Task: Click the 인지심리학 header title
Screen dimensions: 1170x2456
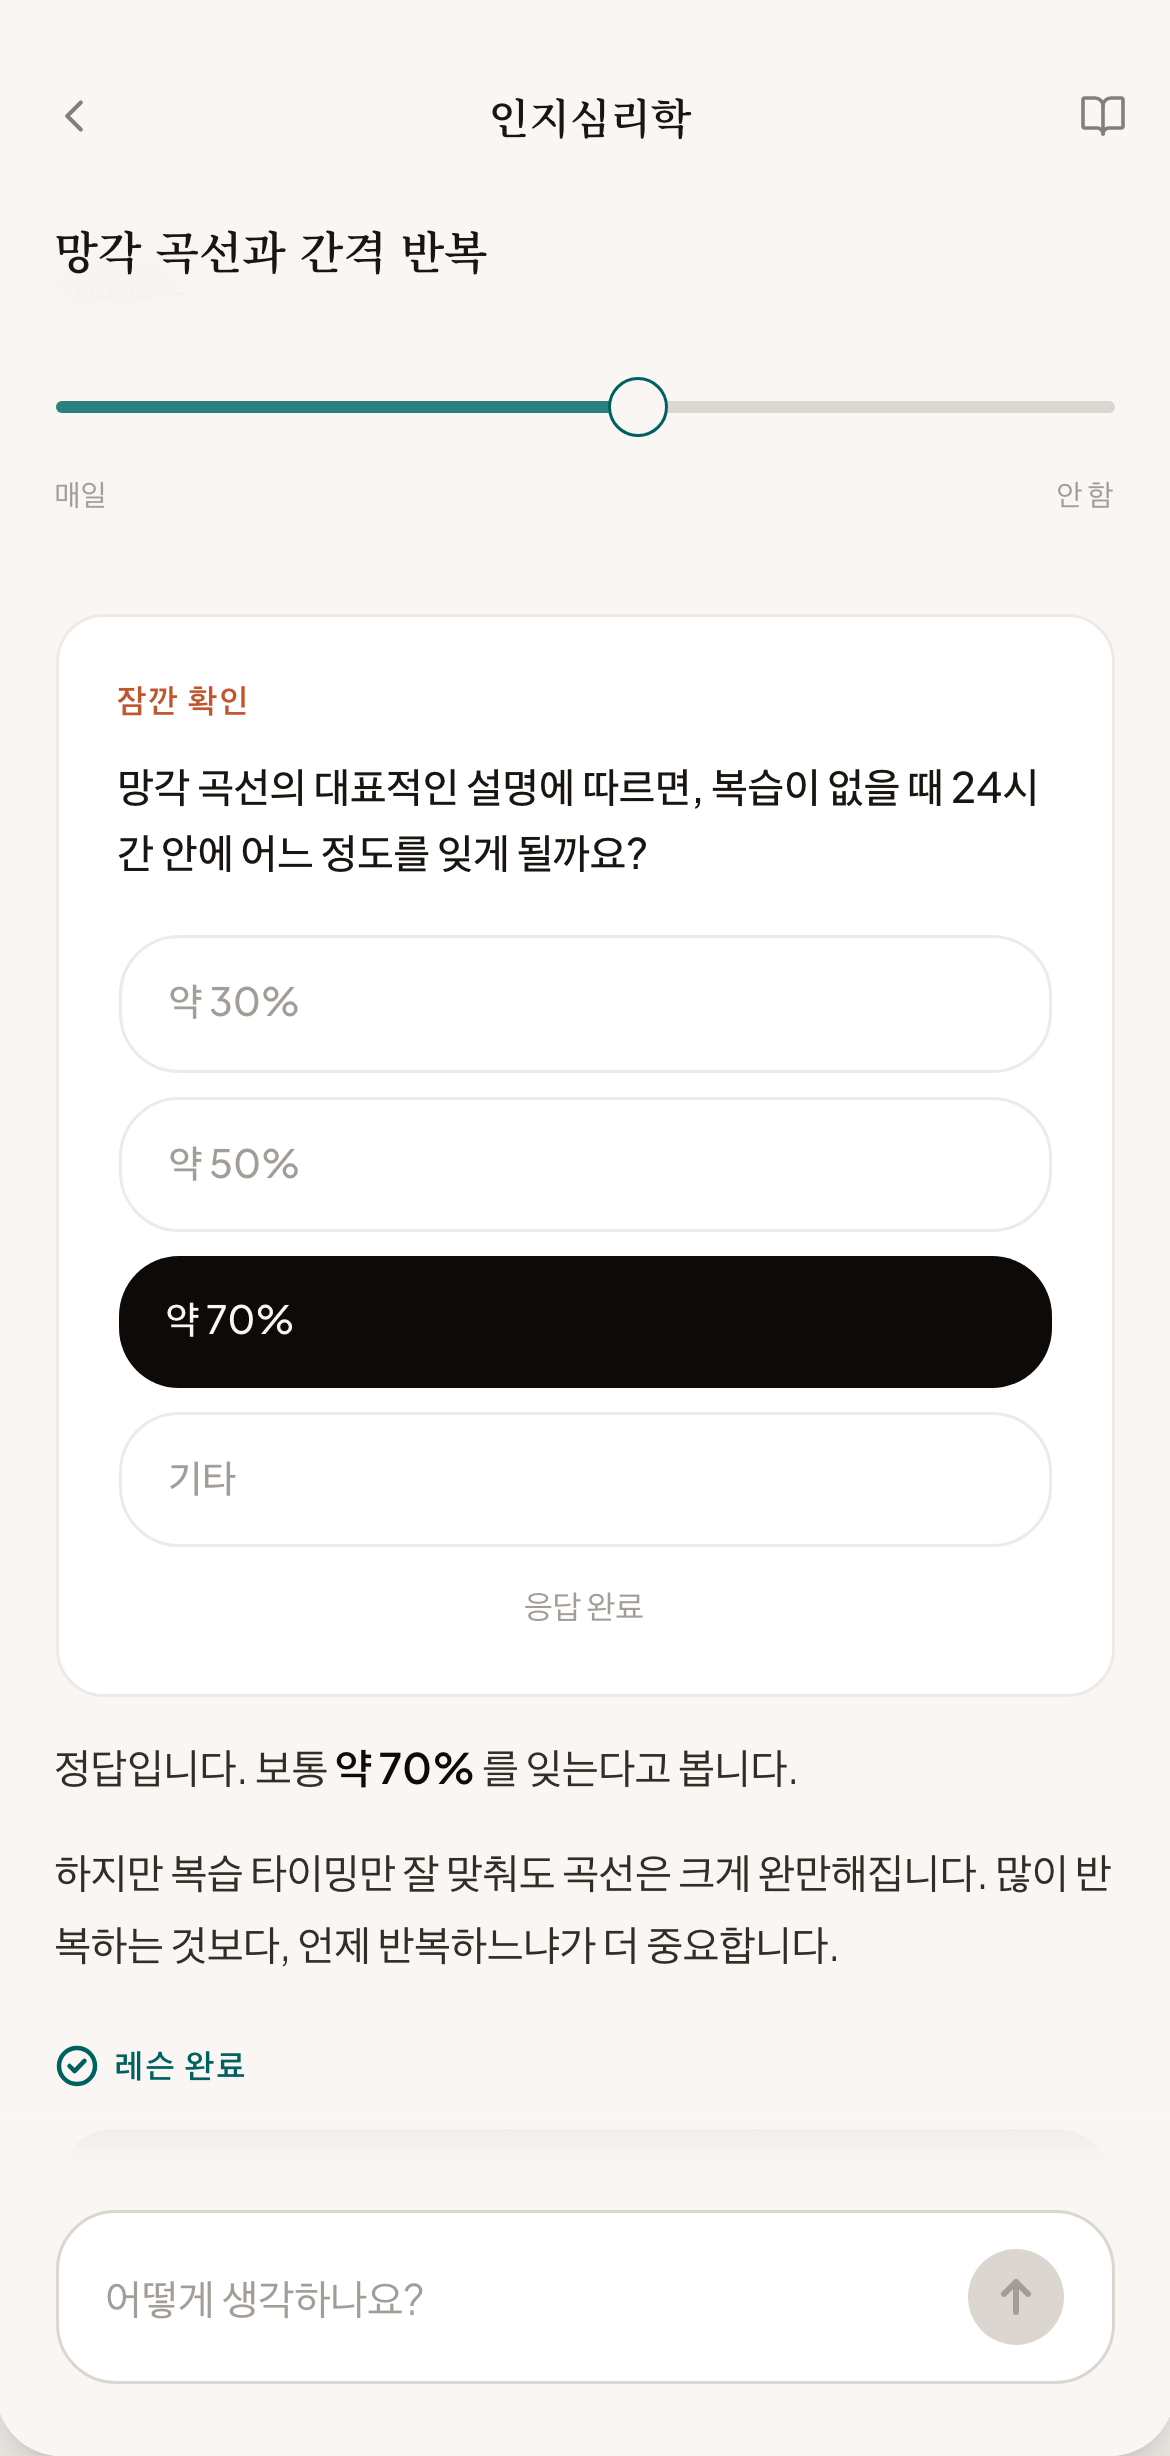Action: tap(590, 117)
